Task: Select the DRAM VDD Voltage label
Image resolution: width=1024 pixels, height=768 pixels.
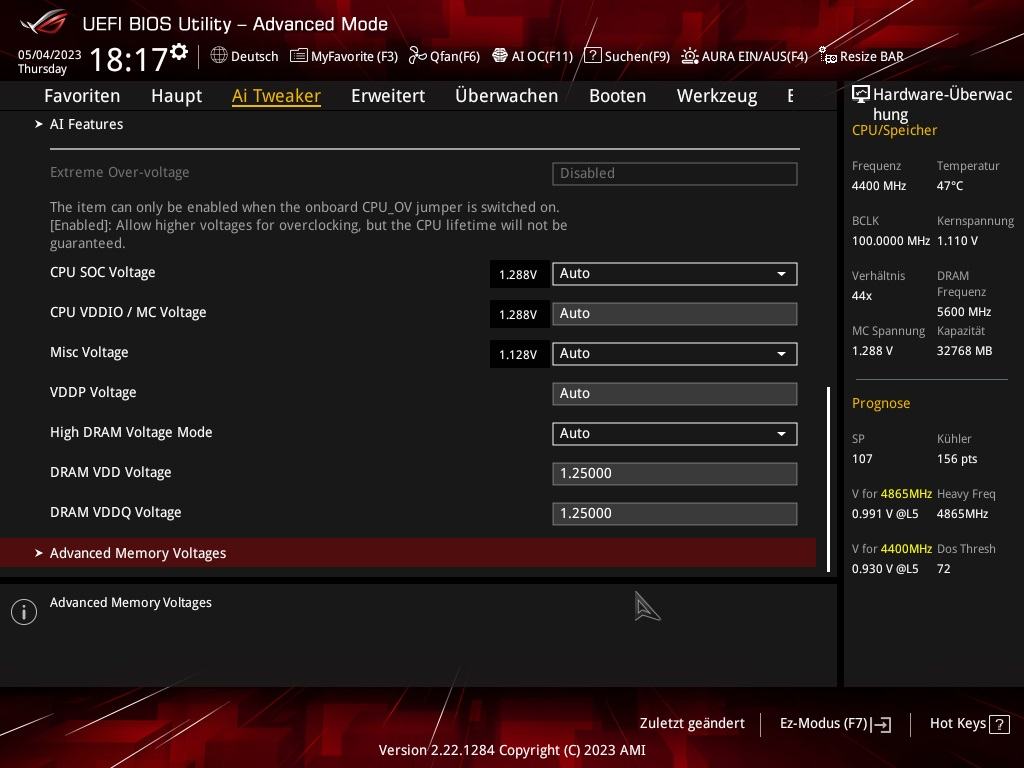Action: [110, 472]
